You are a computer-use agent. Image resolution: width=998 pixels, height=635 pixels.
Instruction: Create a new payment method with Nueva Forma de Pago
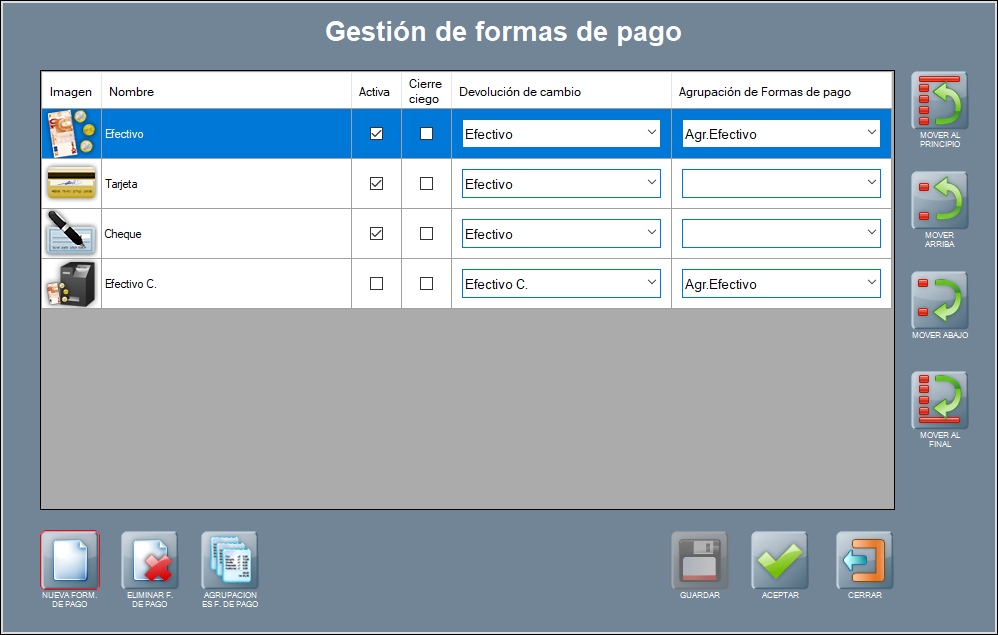click(x=69, y=560)
